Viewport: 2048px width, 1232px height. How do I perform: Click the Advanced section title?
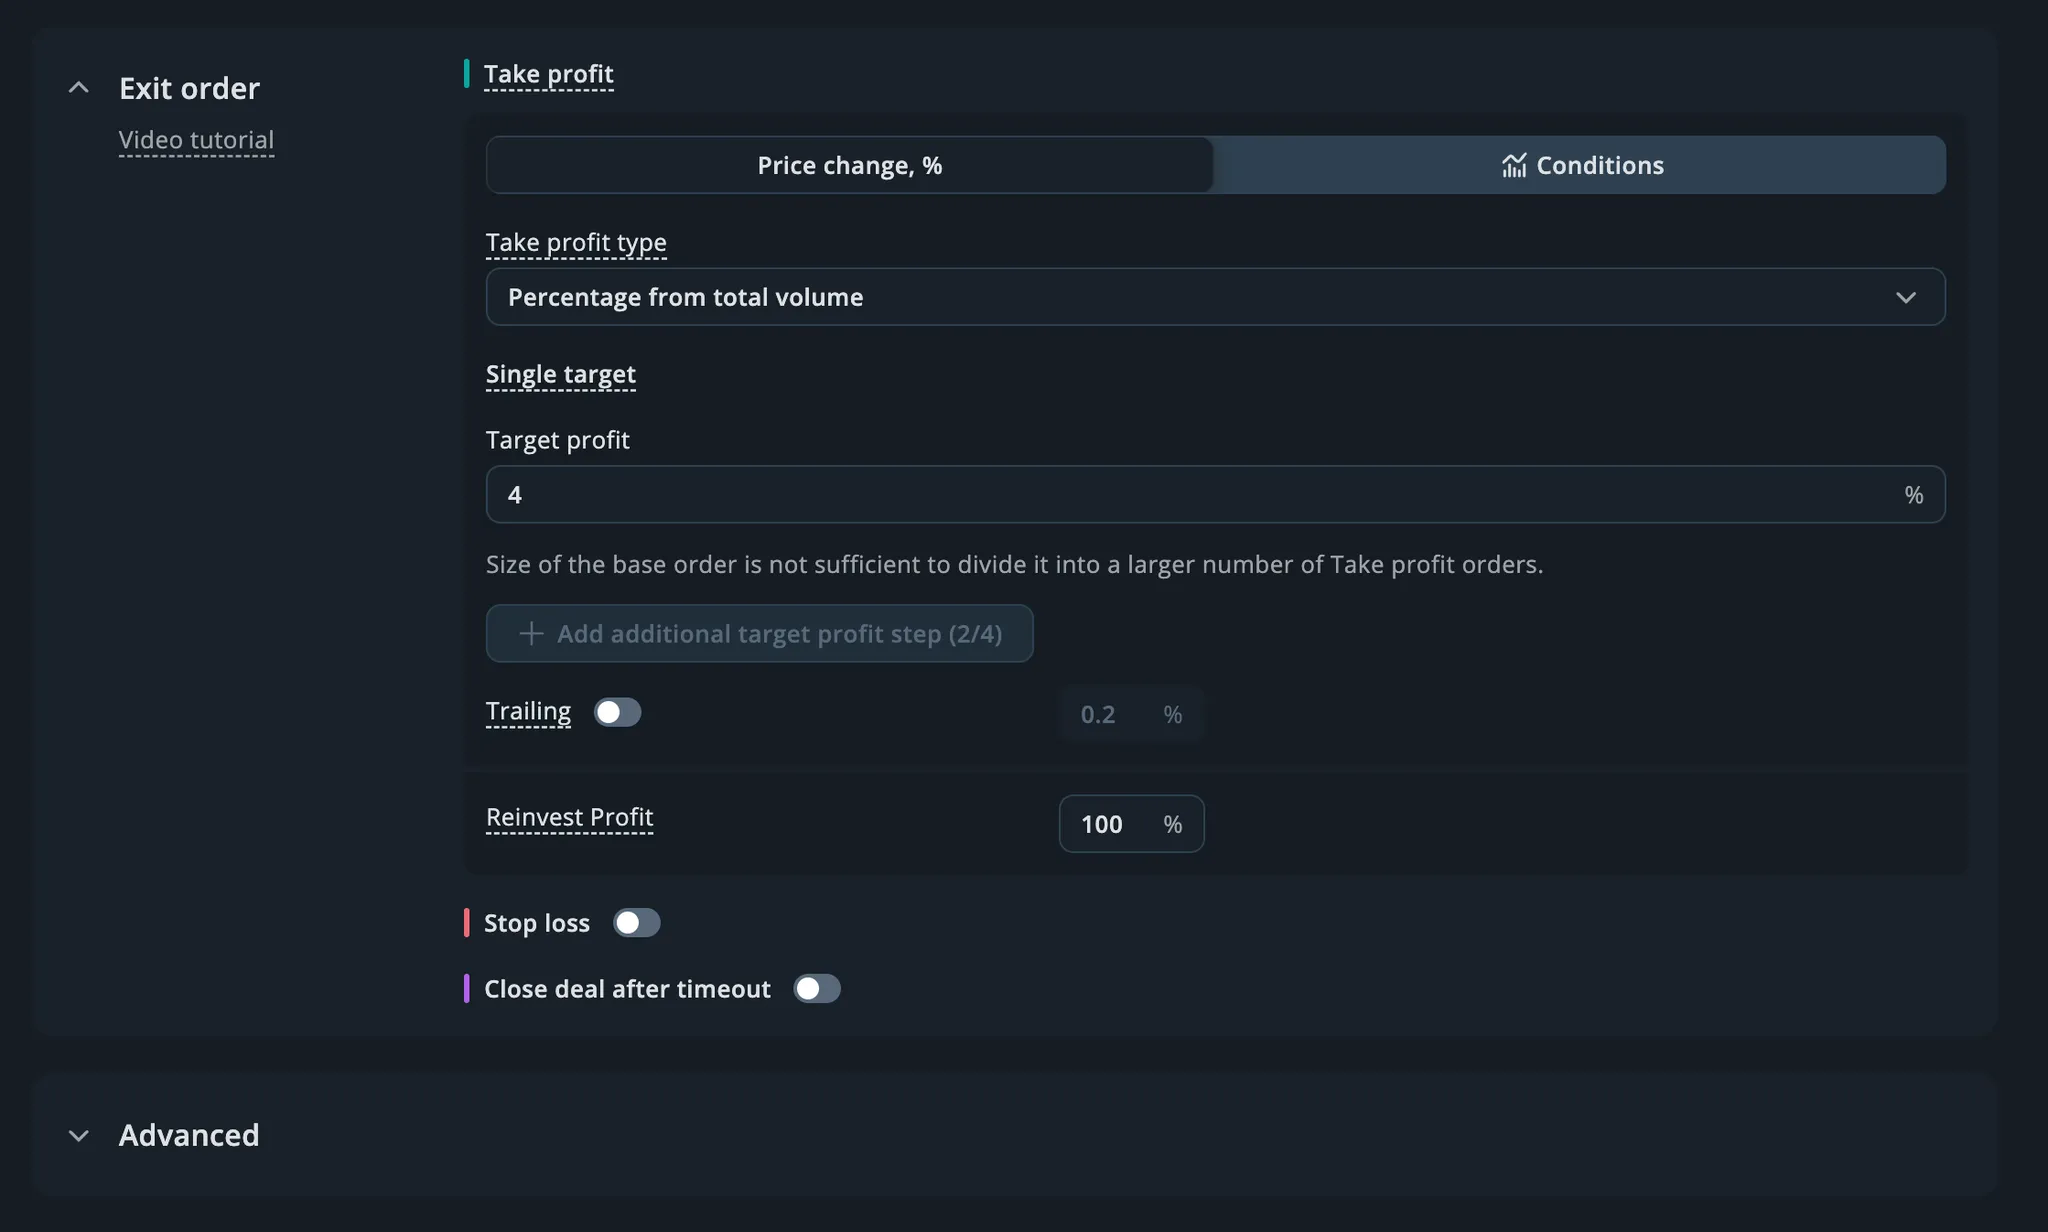pos(188,1135)
